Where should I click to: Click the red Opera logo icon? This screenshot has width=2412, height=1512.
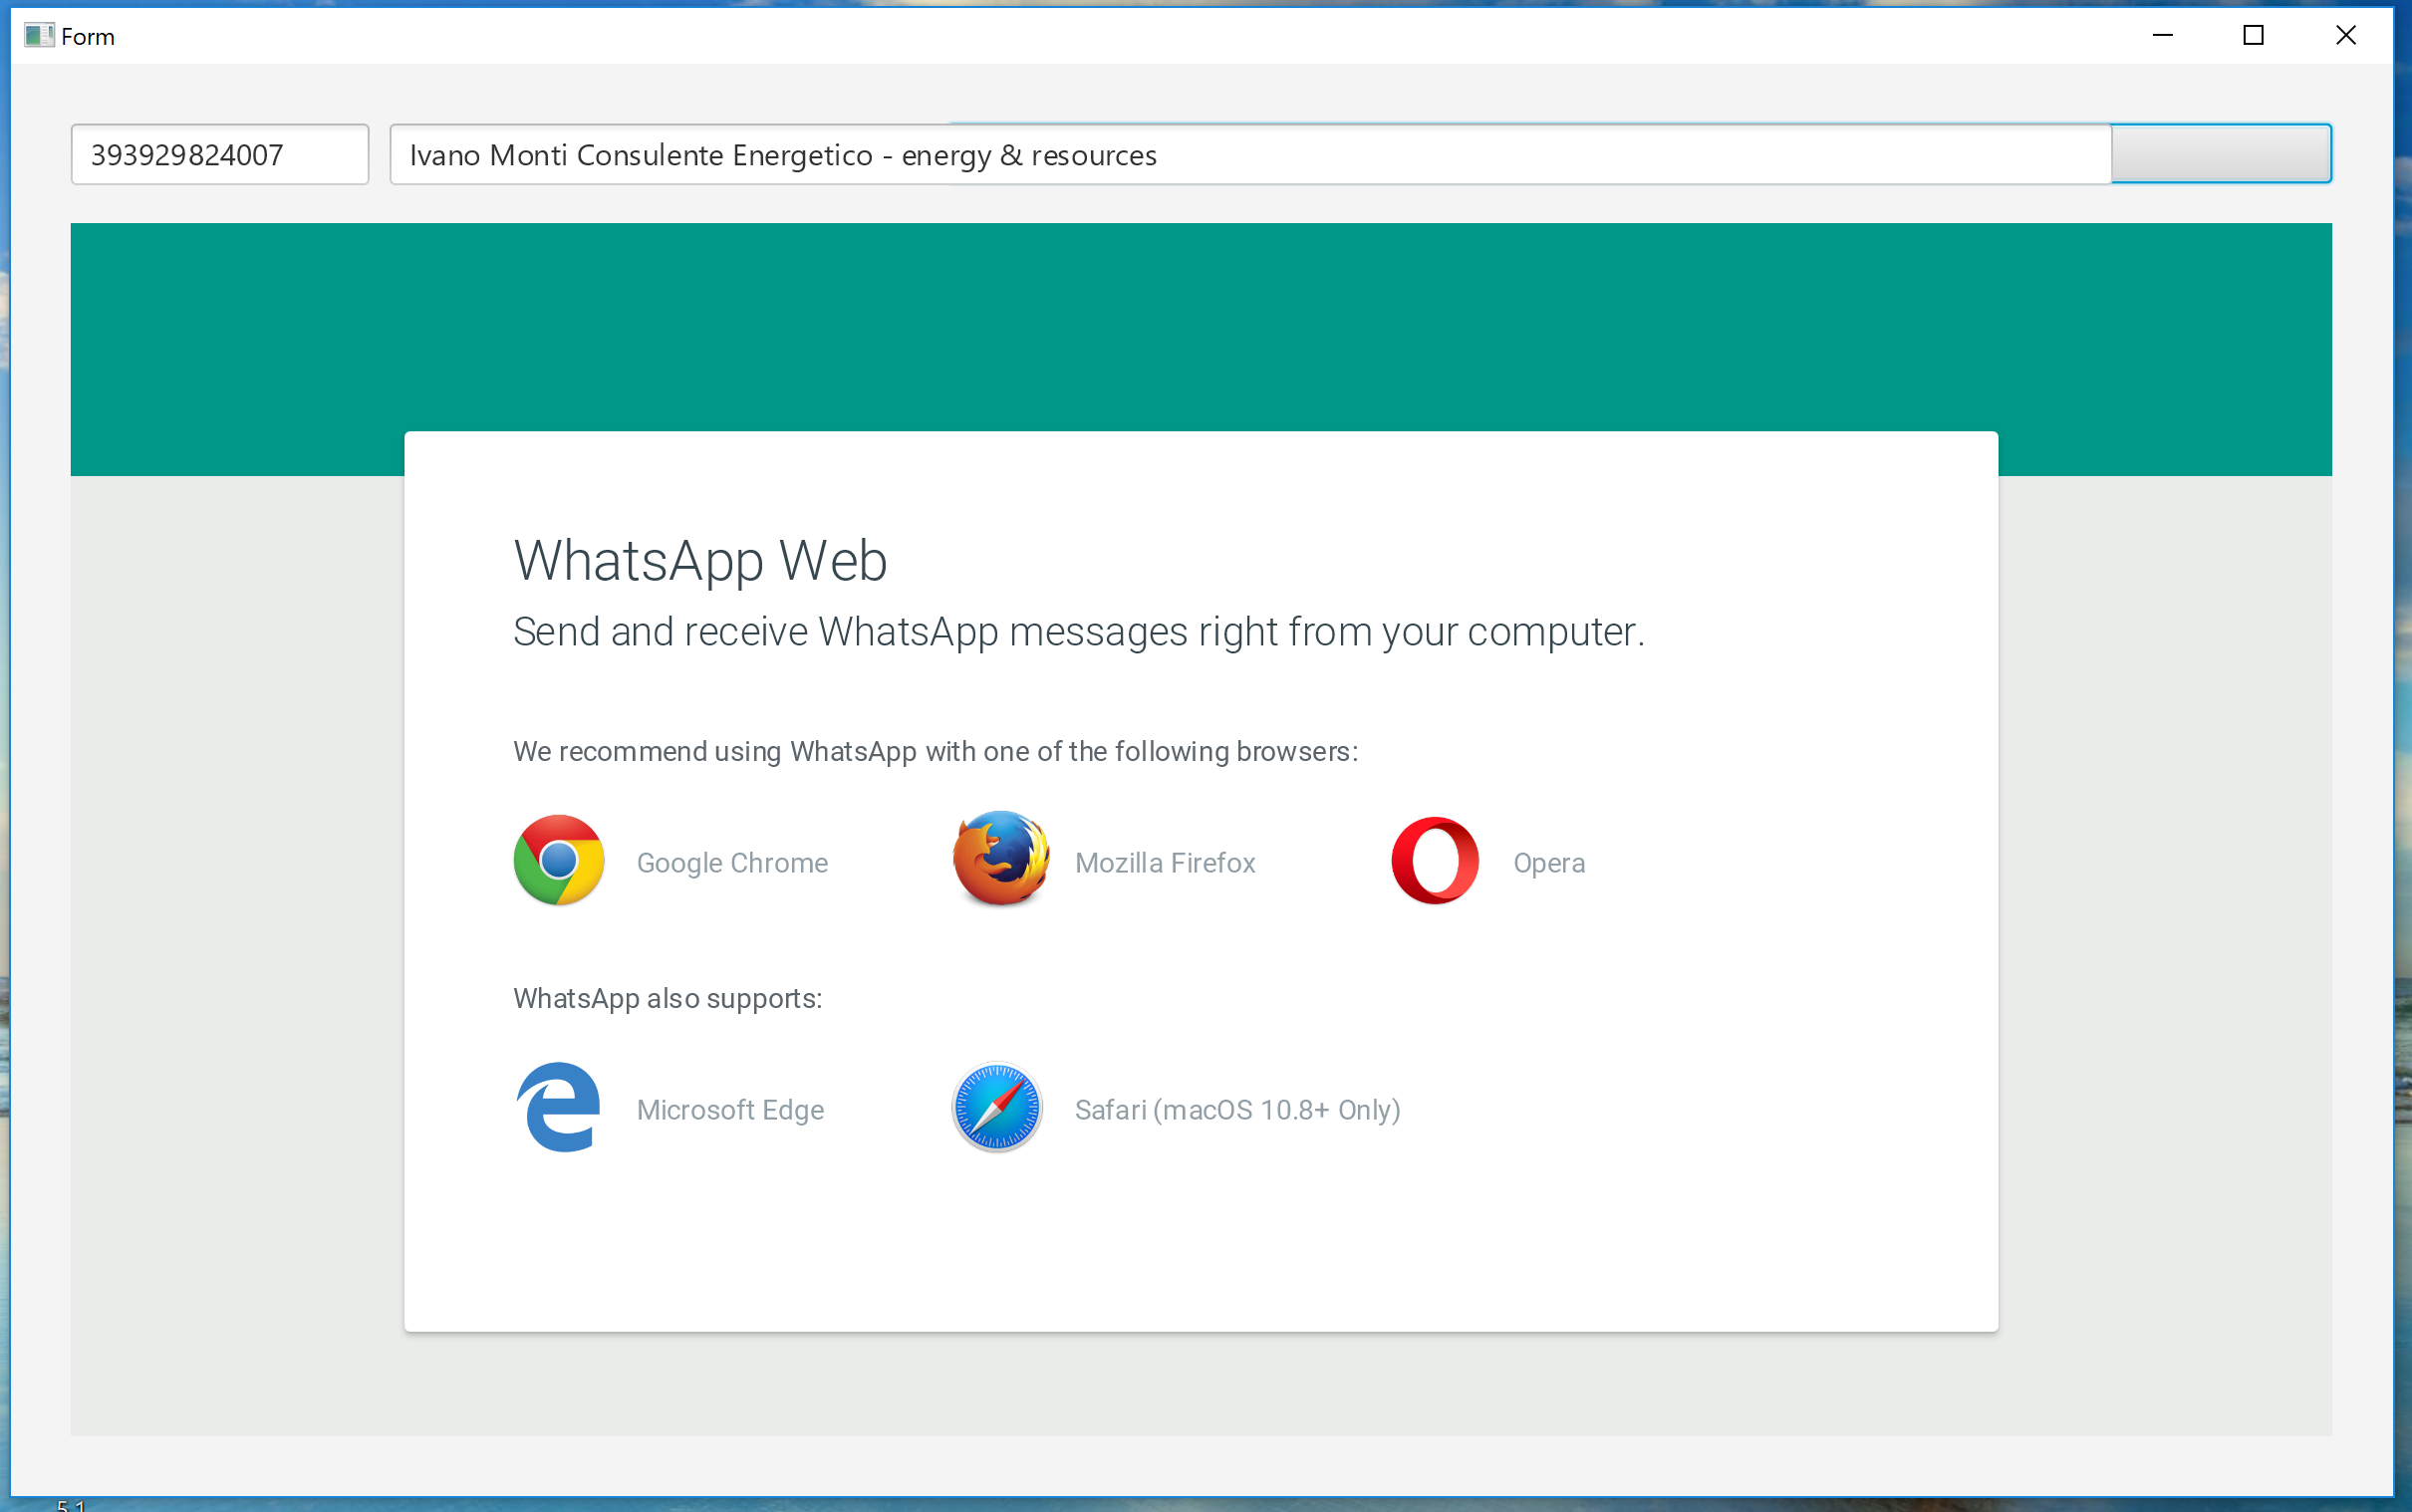tap(1435, 861)
